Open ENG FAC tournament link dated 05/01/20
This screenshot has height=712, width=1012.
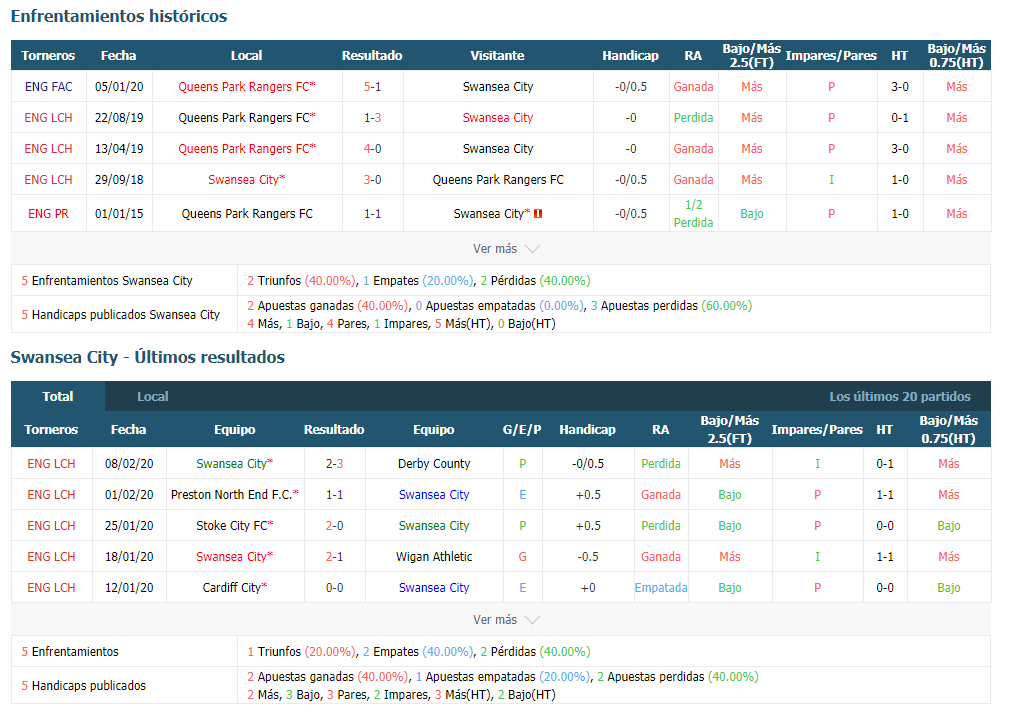pyautogui.click(x=48, y=86)
